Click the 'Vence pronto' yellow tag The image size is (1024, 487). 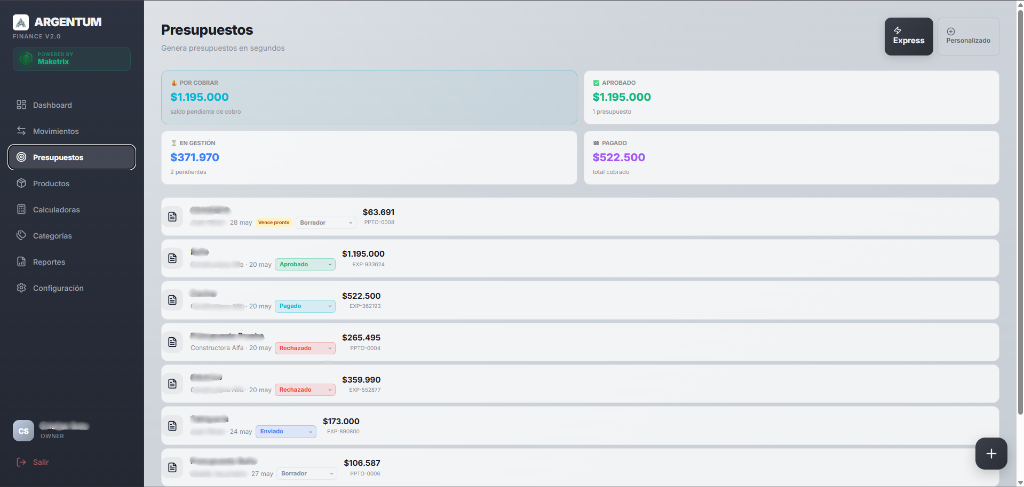pyautogui.click(x=274, y=223)
